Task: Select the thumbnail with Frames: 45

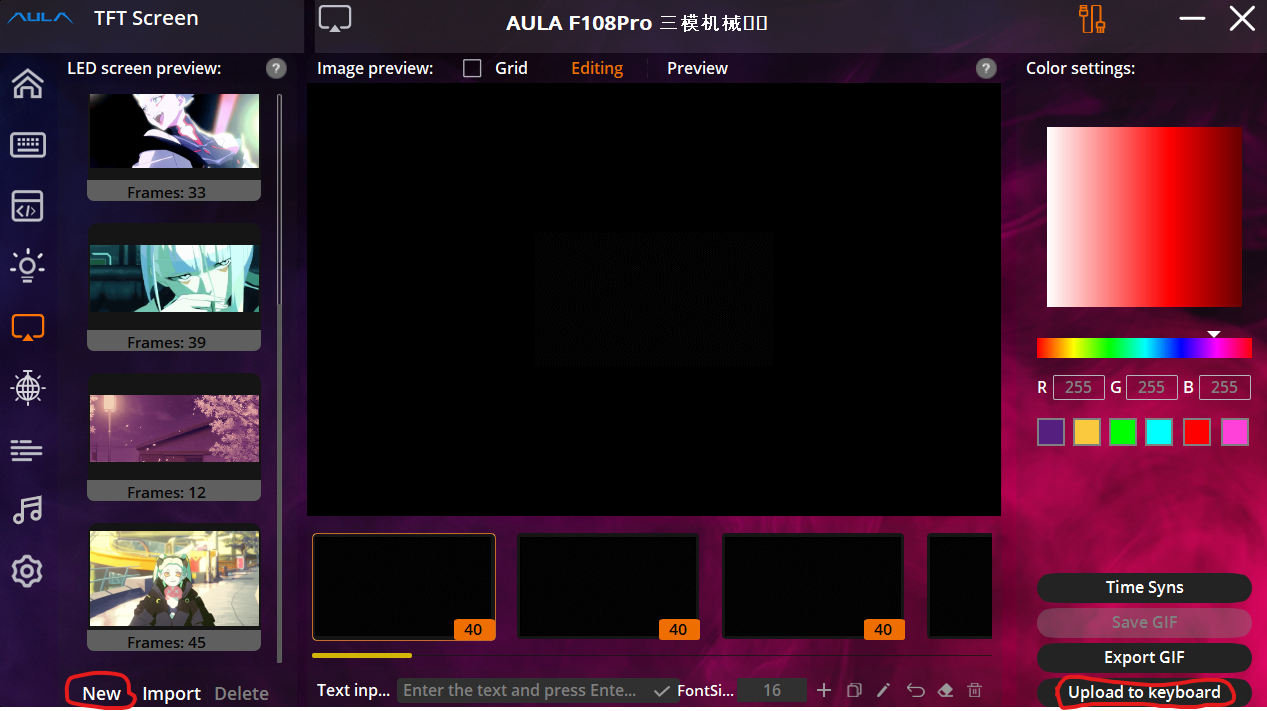Action: pos(174,587)
